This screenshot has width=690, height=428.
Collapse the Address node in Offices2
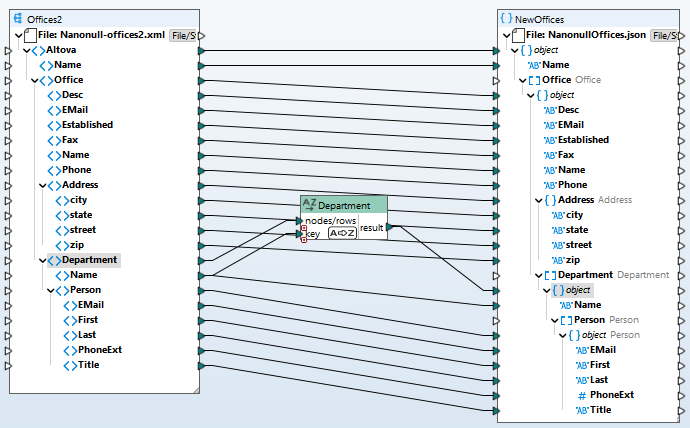point(42,185)
